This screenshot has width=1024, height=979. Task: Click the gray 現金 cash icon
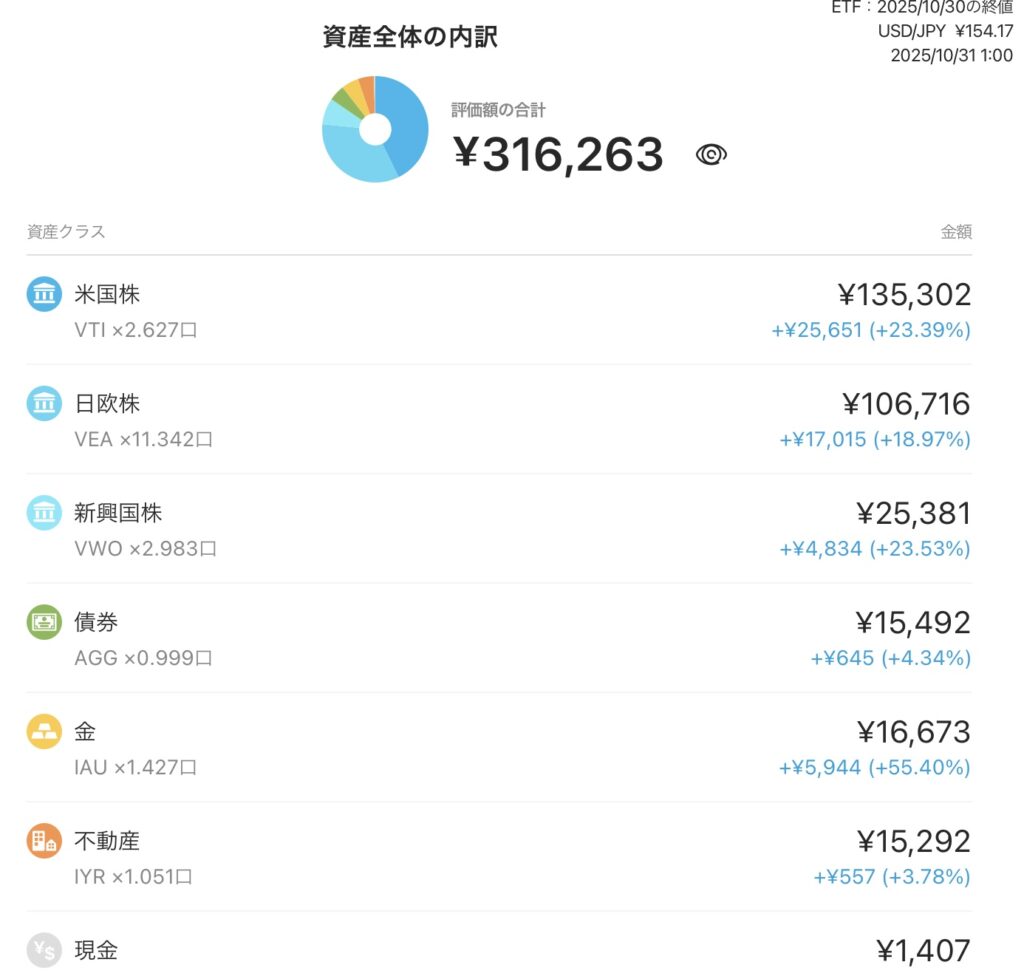[44, 949]
